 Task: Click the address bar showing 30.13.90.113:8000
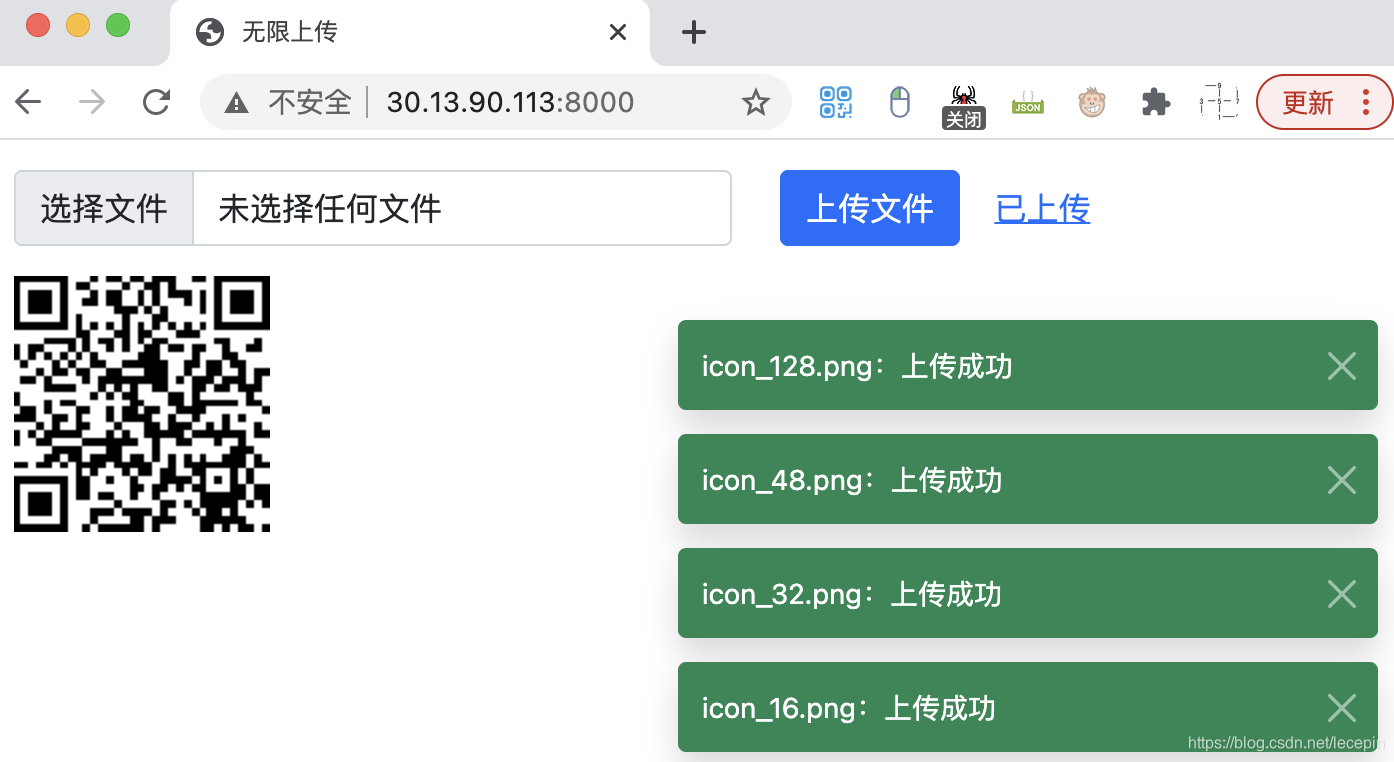pyautogui.click(x=496, y=102)
